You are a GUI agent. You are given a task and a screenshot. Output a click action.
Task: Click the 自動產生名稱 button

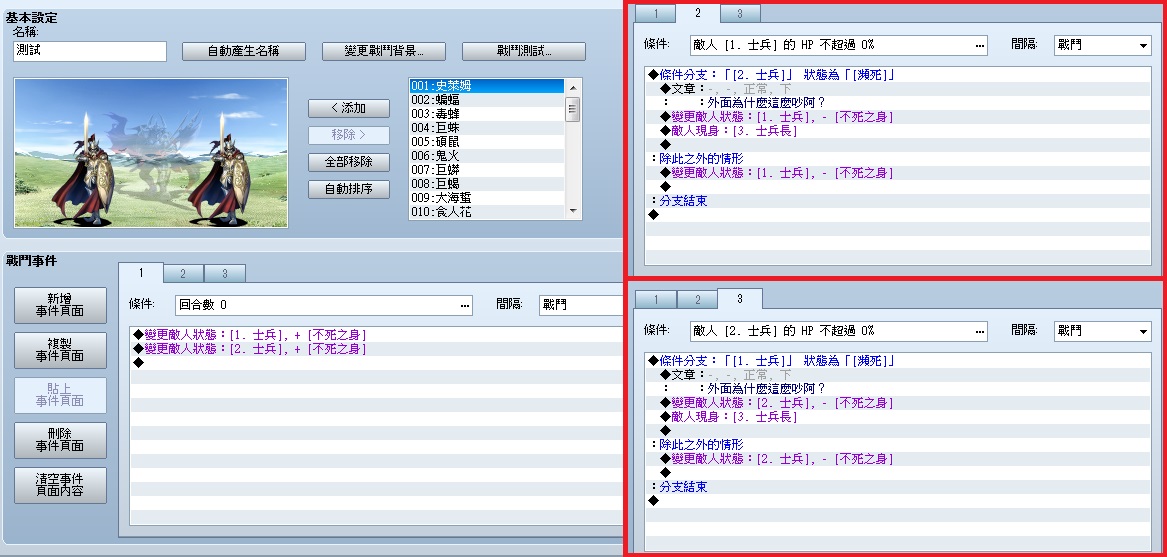pyautogui.click(x=244, y=51)
